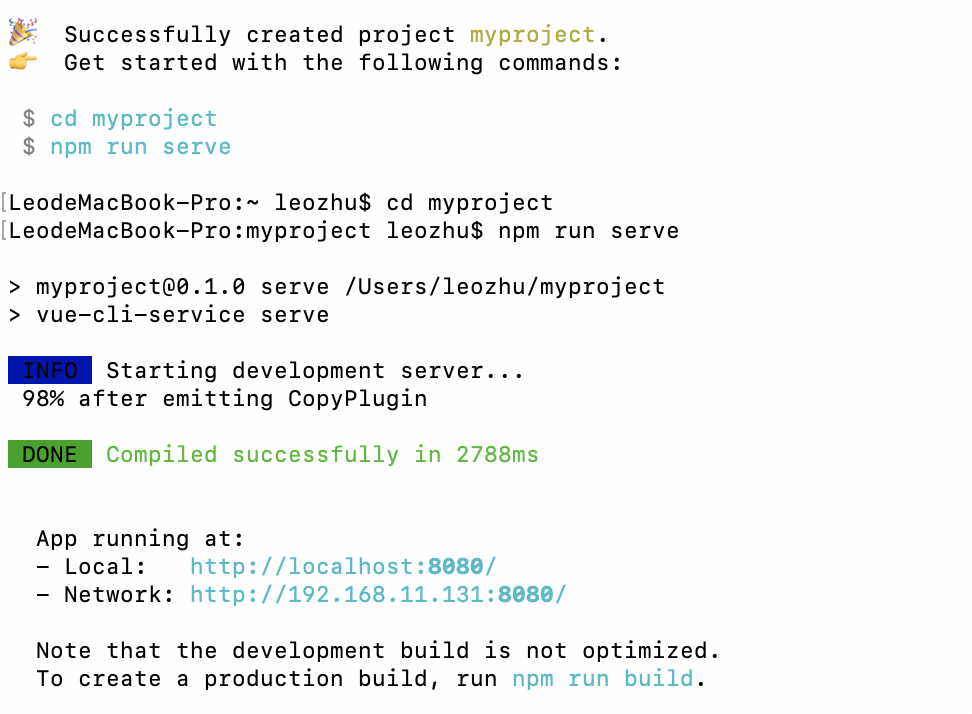Click the '- Network:' label
This screenshot has width=972, height=714.
tap(105, 594)
